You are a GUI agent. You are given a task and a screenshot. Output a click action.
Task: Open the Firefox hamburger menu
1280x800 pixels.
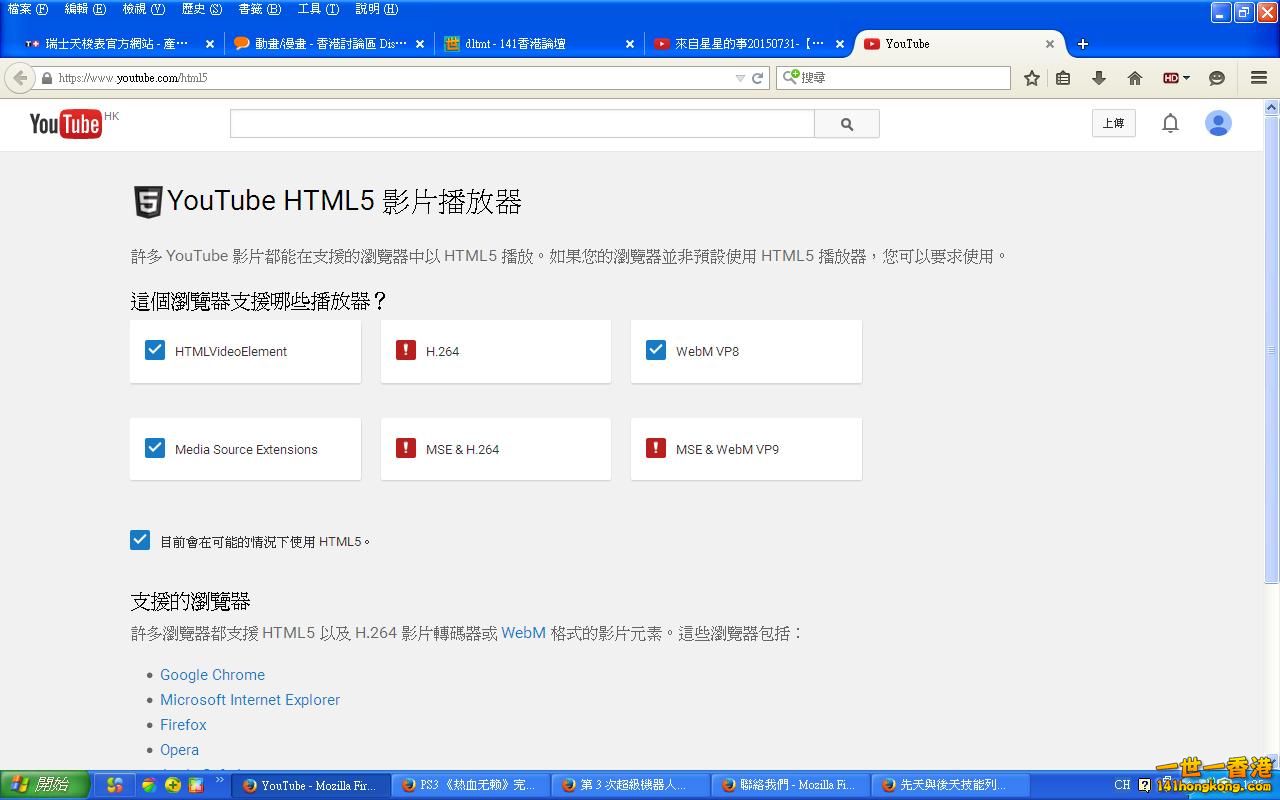(x=1259, y=78)
